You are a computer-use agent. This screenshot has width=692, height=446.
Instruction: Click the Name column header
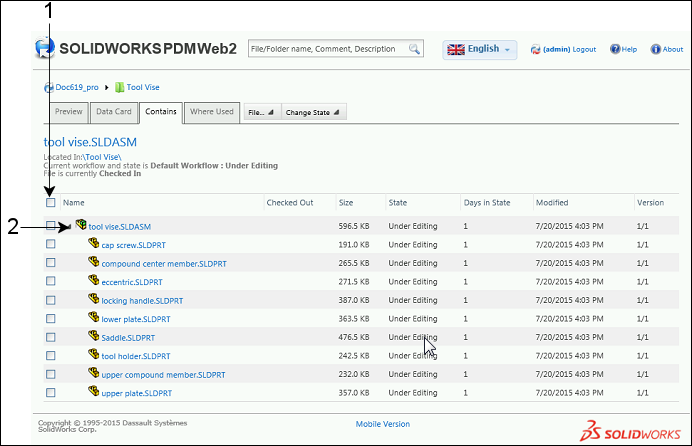coord(73,202)
